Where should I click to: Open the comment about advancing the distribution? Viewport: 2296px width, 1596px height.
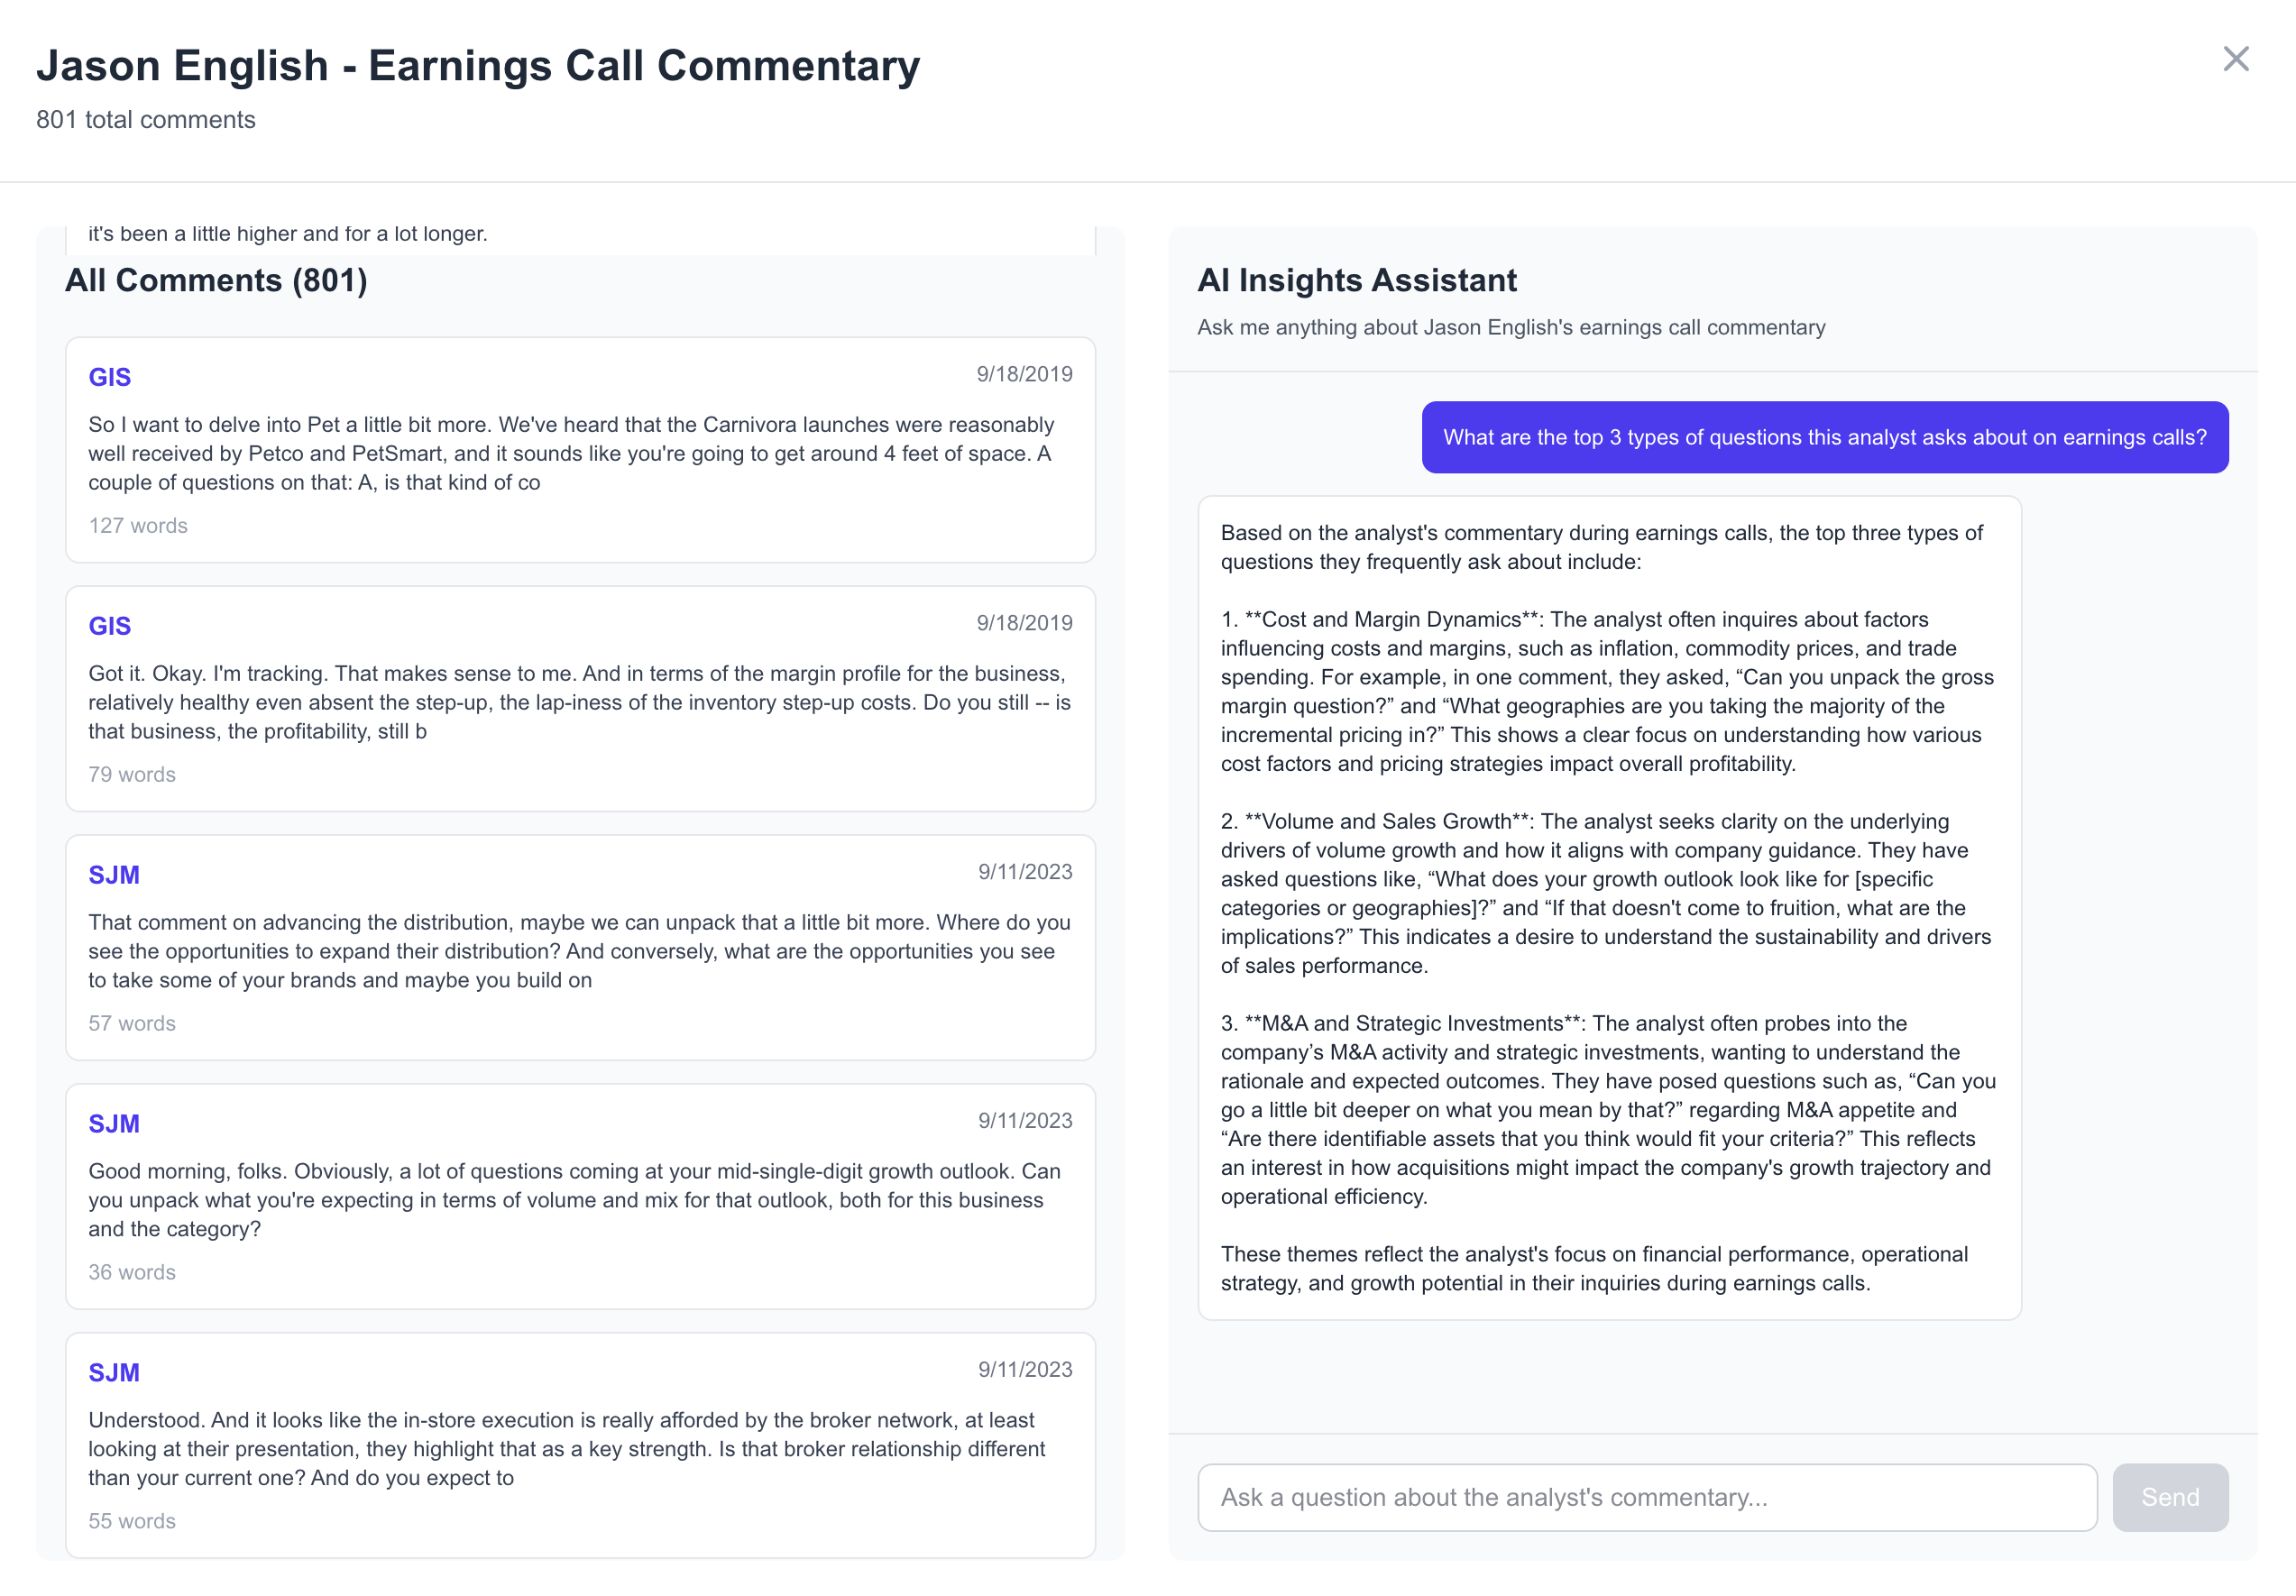(579, 951)
